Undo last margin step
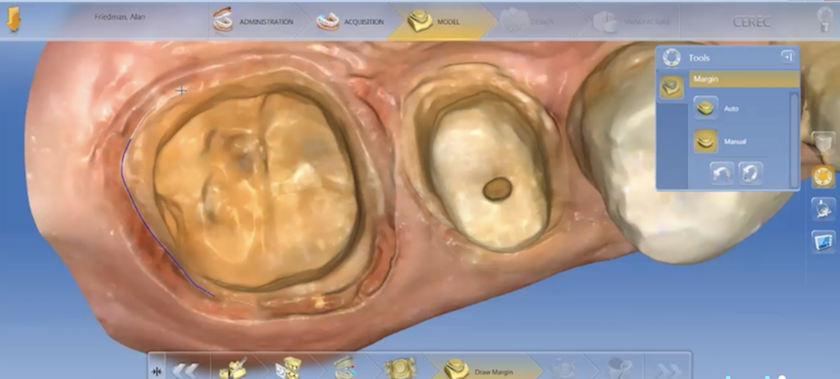 tap(721, 174)
